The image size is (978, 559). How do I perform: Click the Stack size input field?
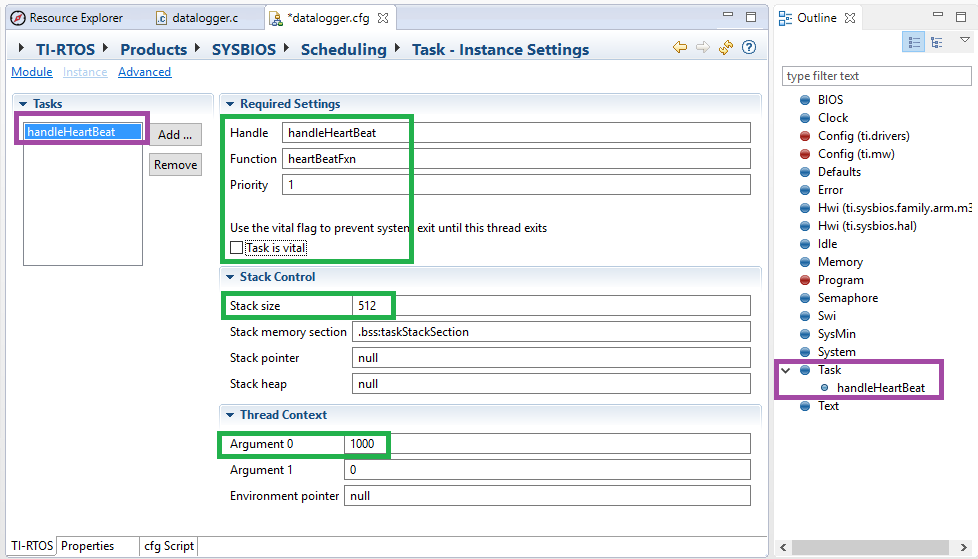550,306
